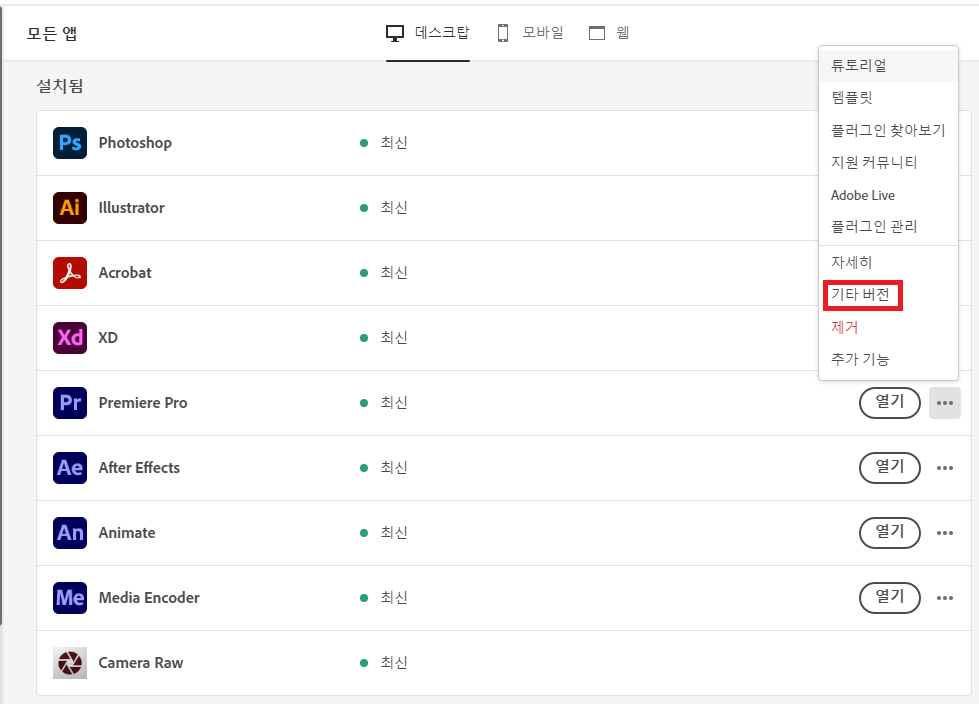Click the 최신 status for Photoshop

coord(394,143)
